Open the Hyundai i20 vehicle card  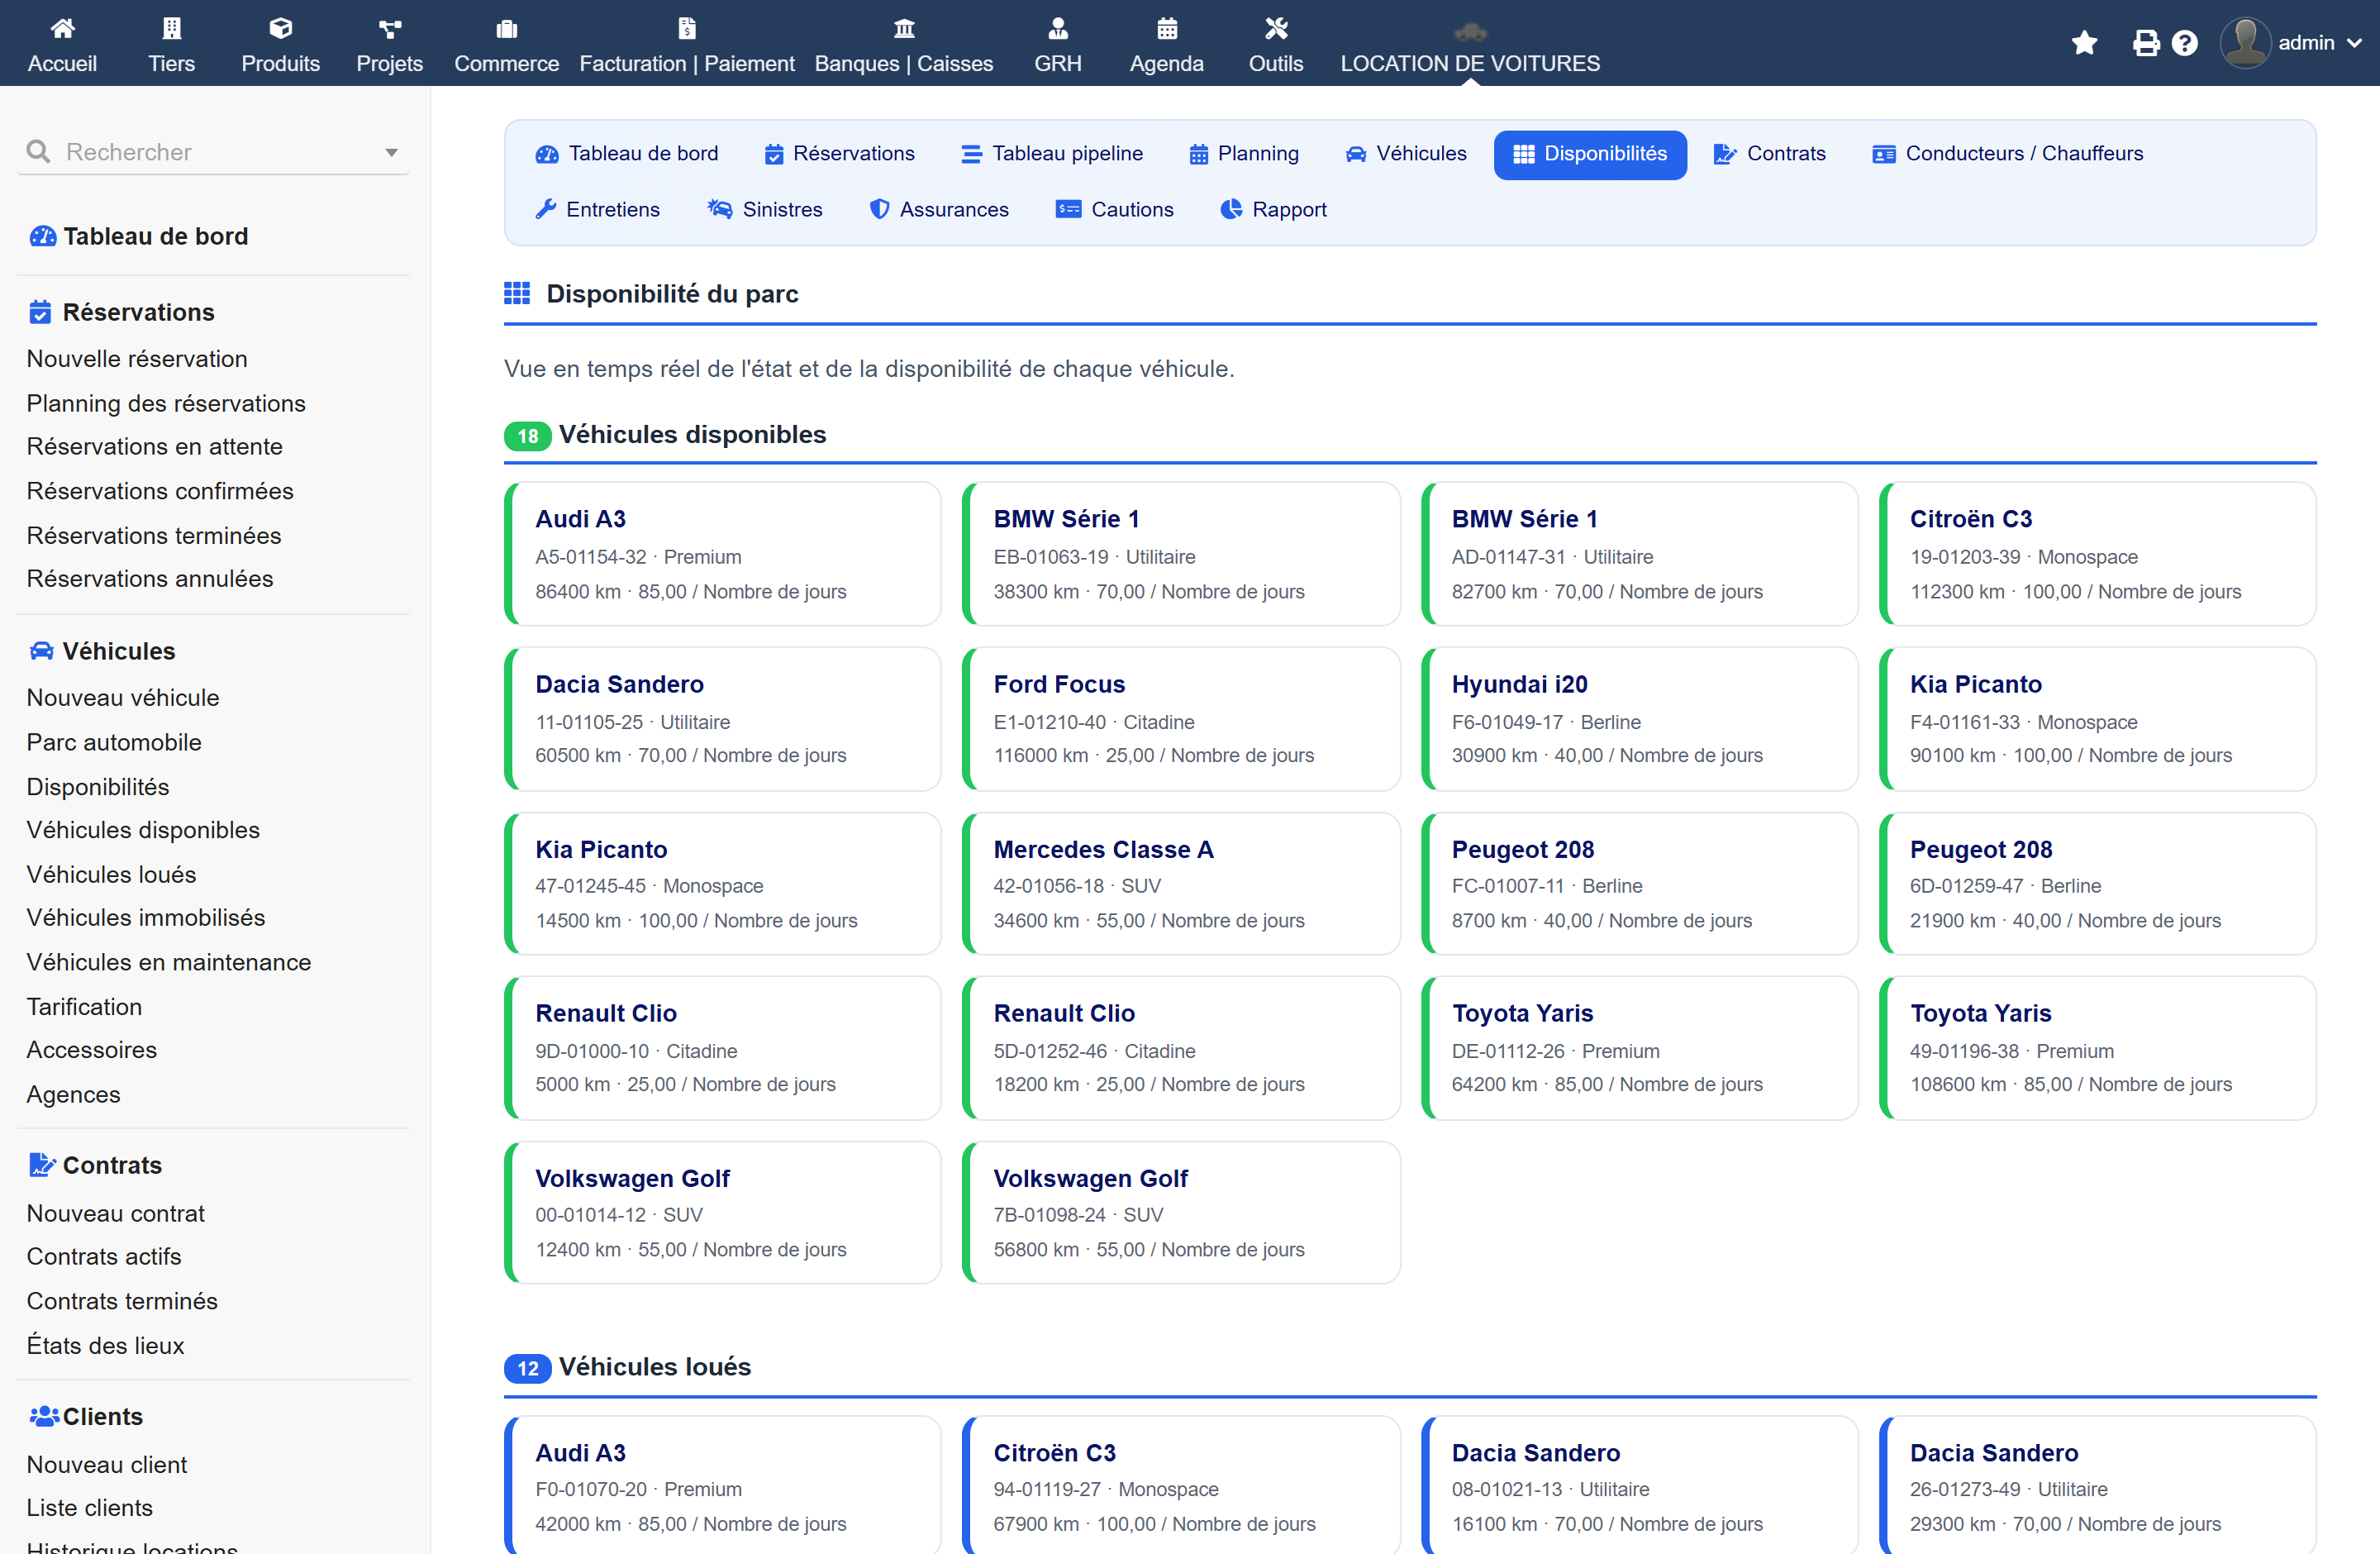(1640, 719)
